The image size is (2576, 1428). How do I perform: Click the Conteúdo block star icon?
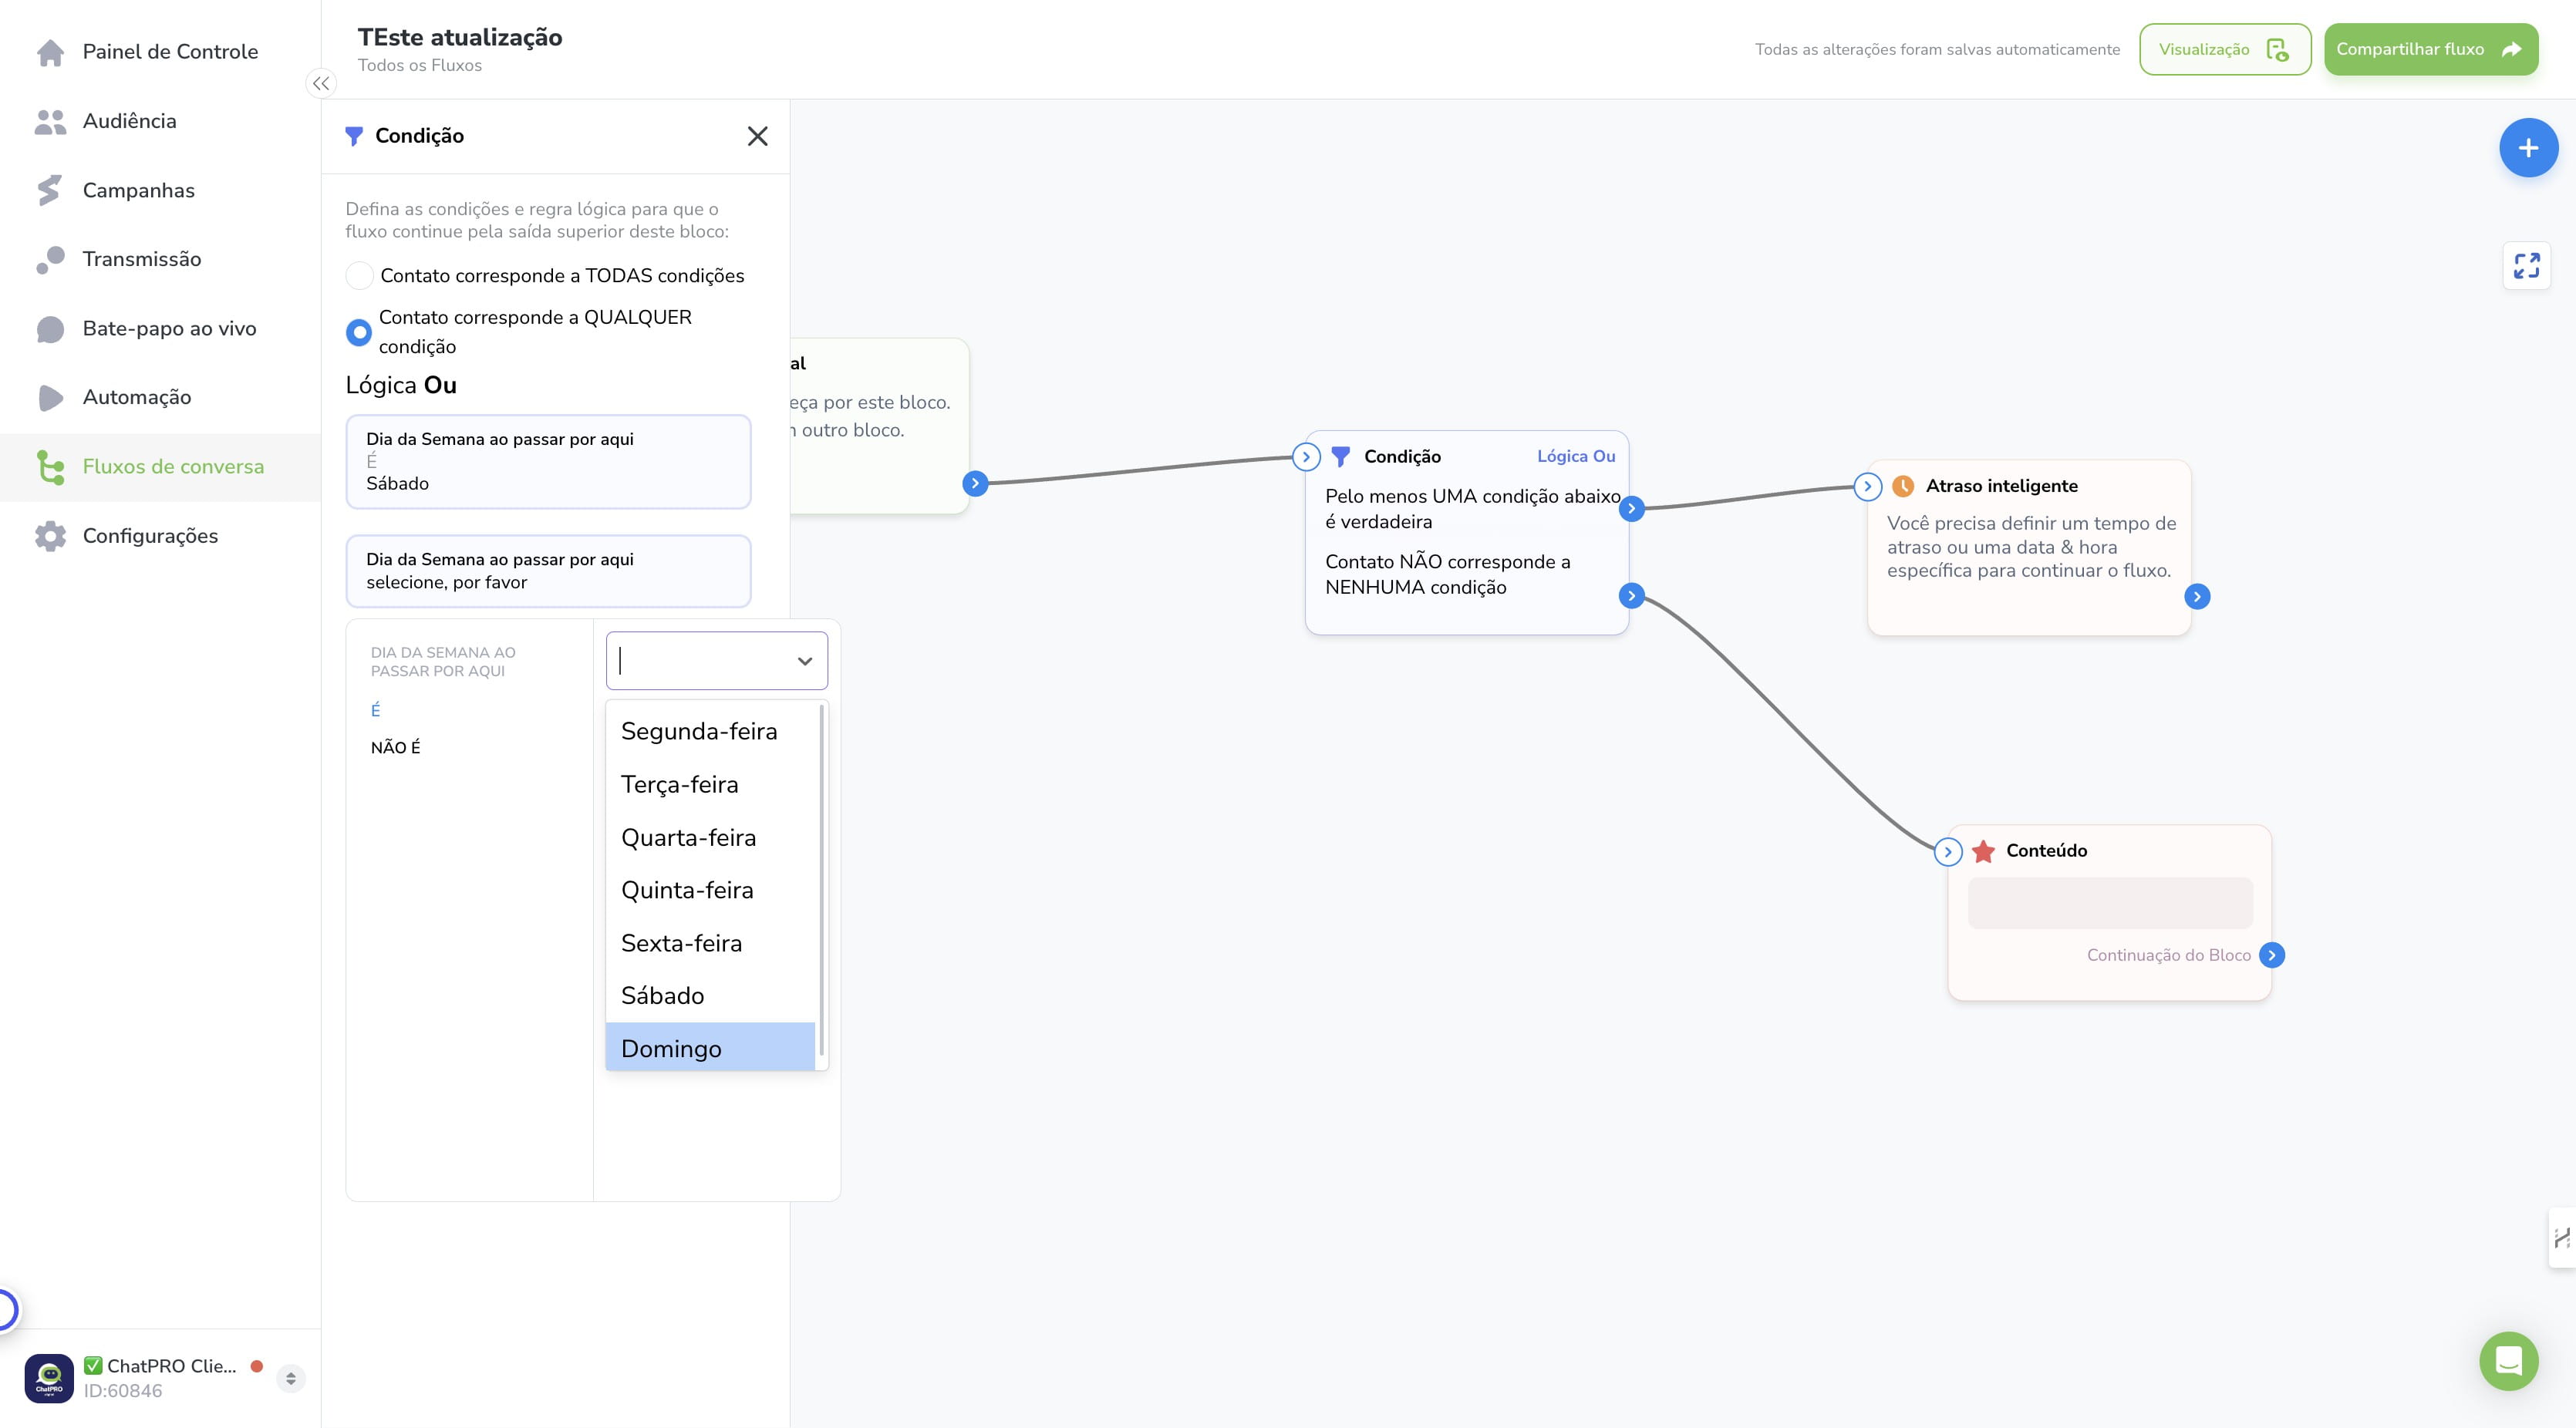click(x=1984, y=851)
